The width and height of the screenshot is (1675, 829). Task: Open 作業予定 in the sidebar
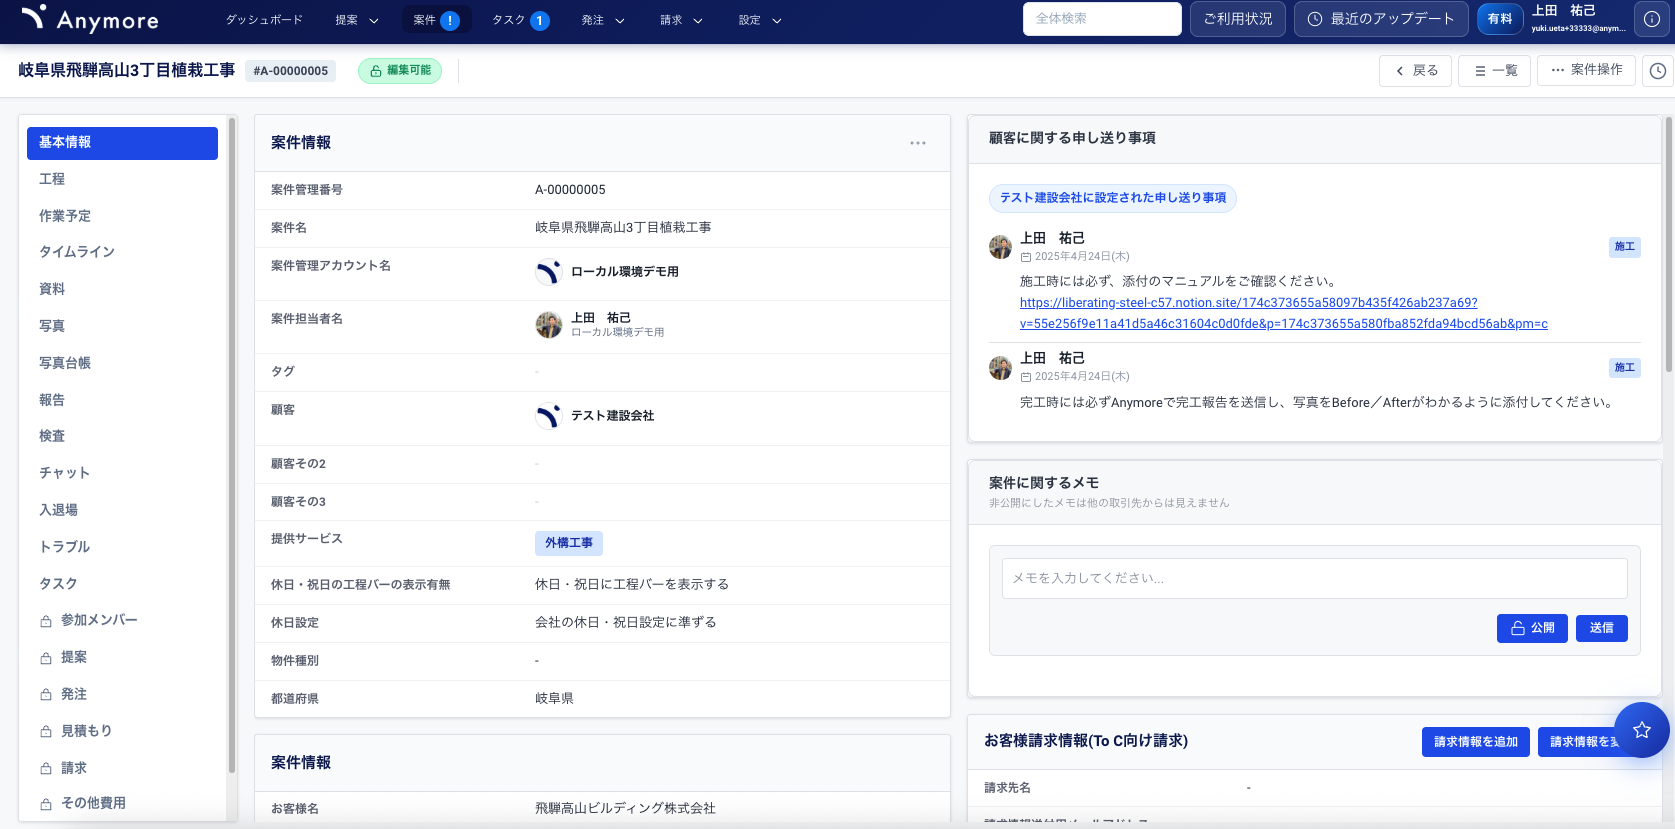point(122,216)
